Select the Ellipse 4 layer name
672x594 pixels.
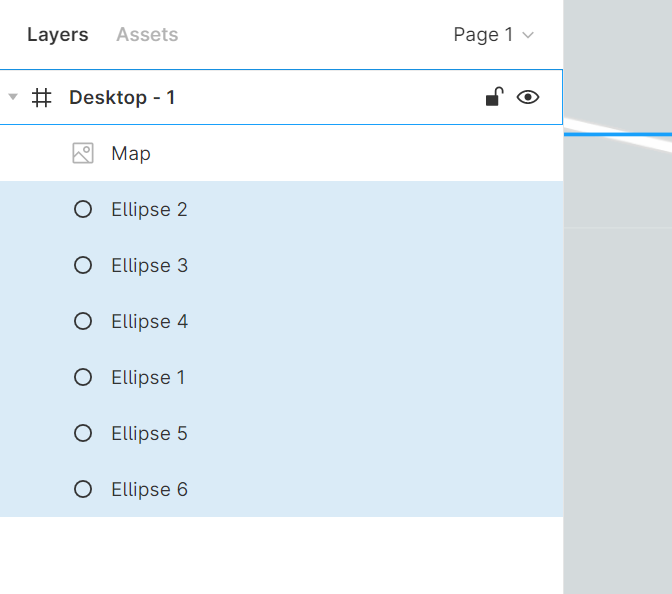(x=149, y=321)
